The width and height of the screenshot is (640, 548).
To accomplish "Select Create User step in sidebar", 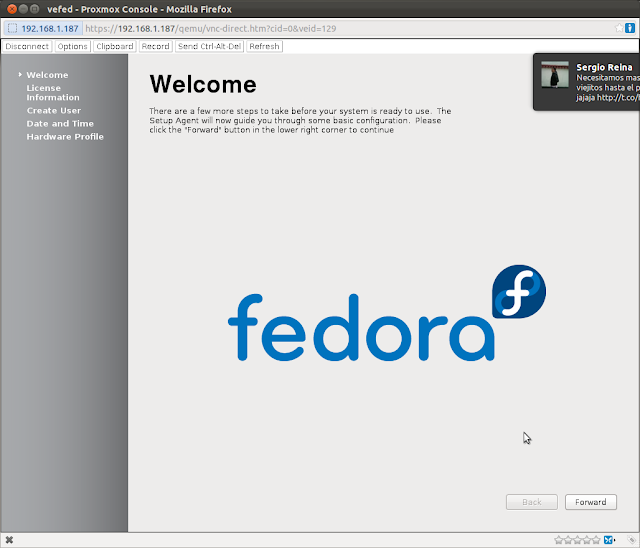I will coord(54,110).
